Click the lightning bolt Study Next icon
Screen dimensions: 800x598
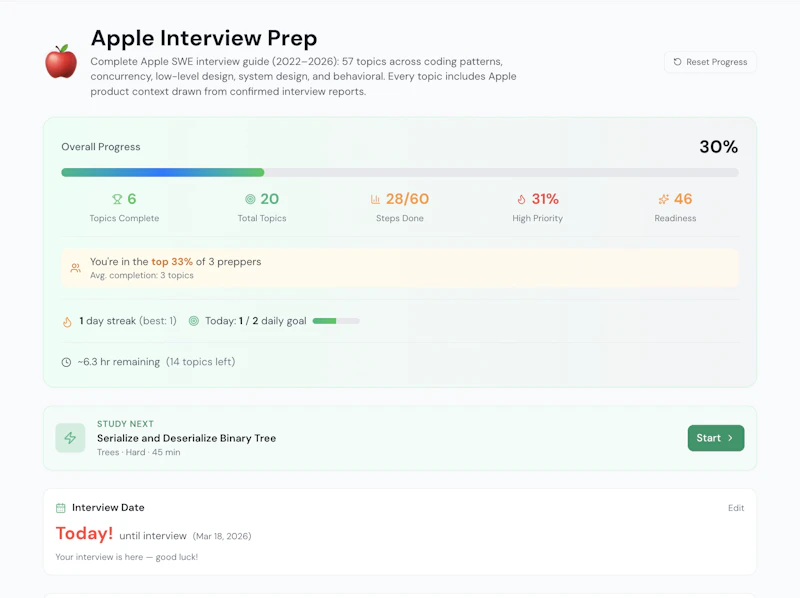click(70, 438)
